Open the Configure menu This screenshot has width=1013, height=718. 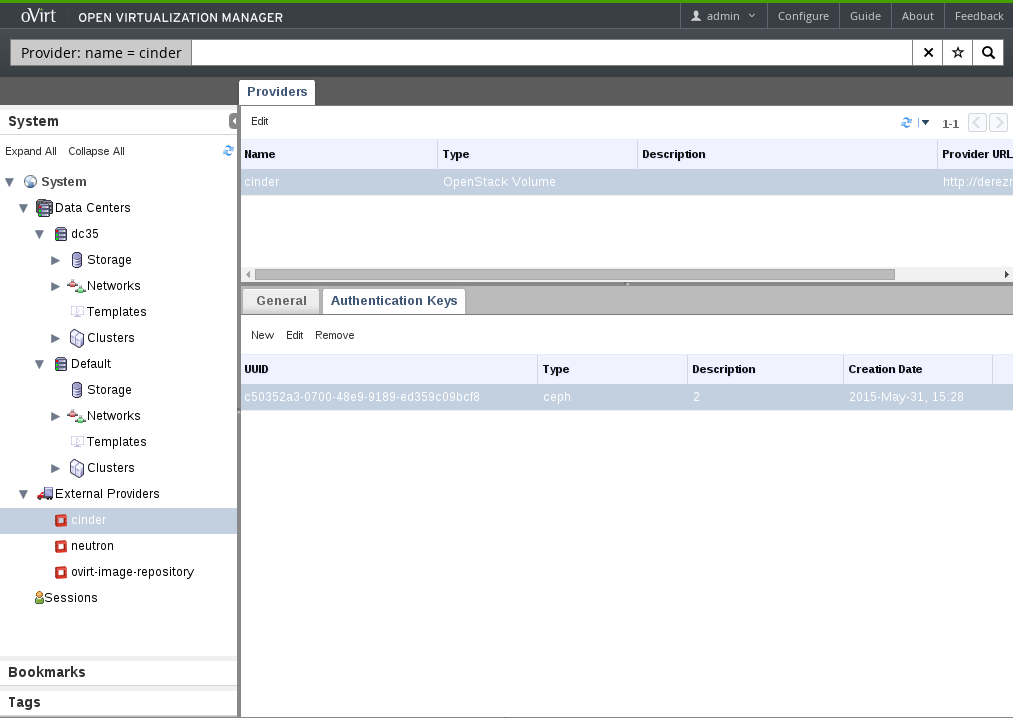(x=803, y=16)
